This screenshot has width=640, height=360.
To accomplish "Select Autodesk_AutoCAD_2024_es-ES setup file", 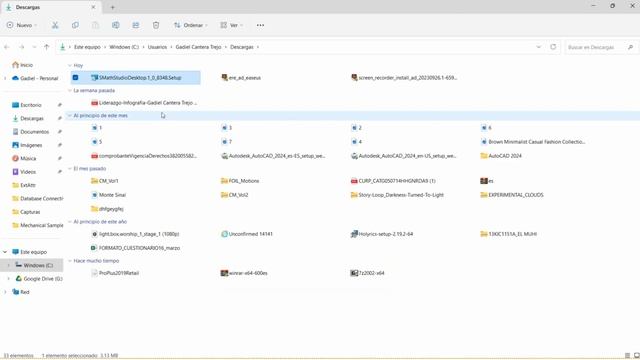I will 273,156.
